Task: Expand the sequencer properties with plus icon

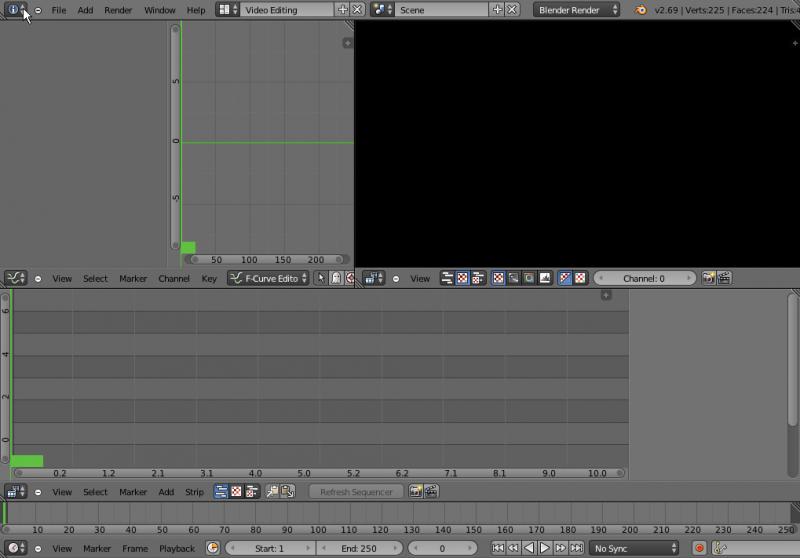Action: tap(606, 295)
